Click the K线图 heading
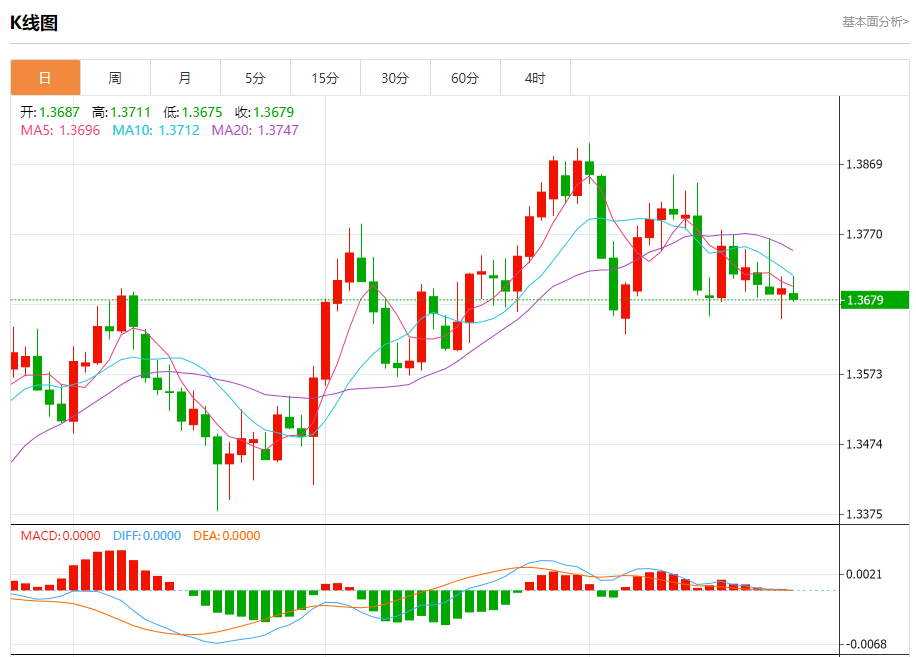The height and width of the screenshot is (657, 916). 34,23
